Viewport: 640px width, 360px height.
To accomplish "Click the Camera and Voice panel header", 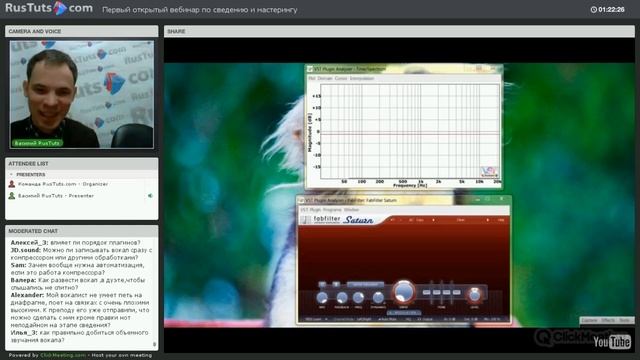I will pos(82,31).
